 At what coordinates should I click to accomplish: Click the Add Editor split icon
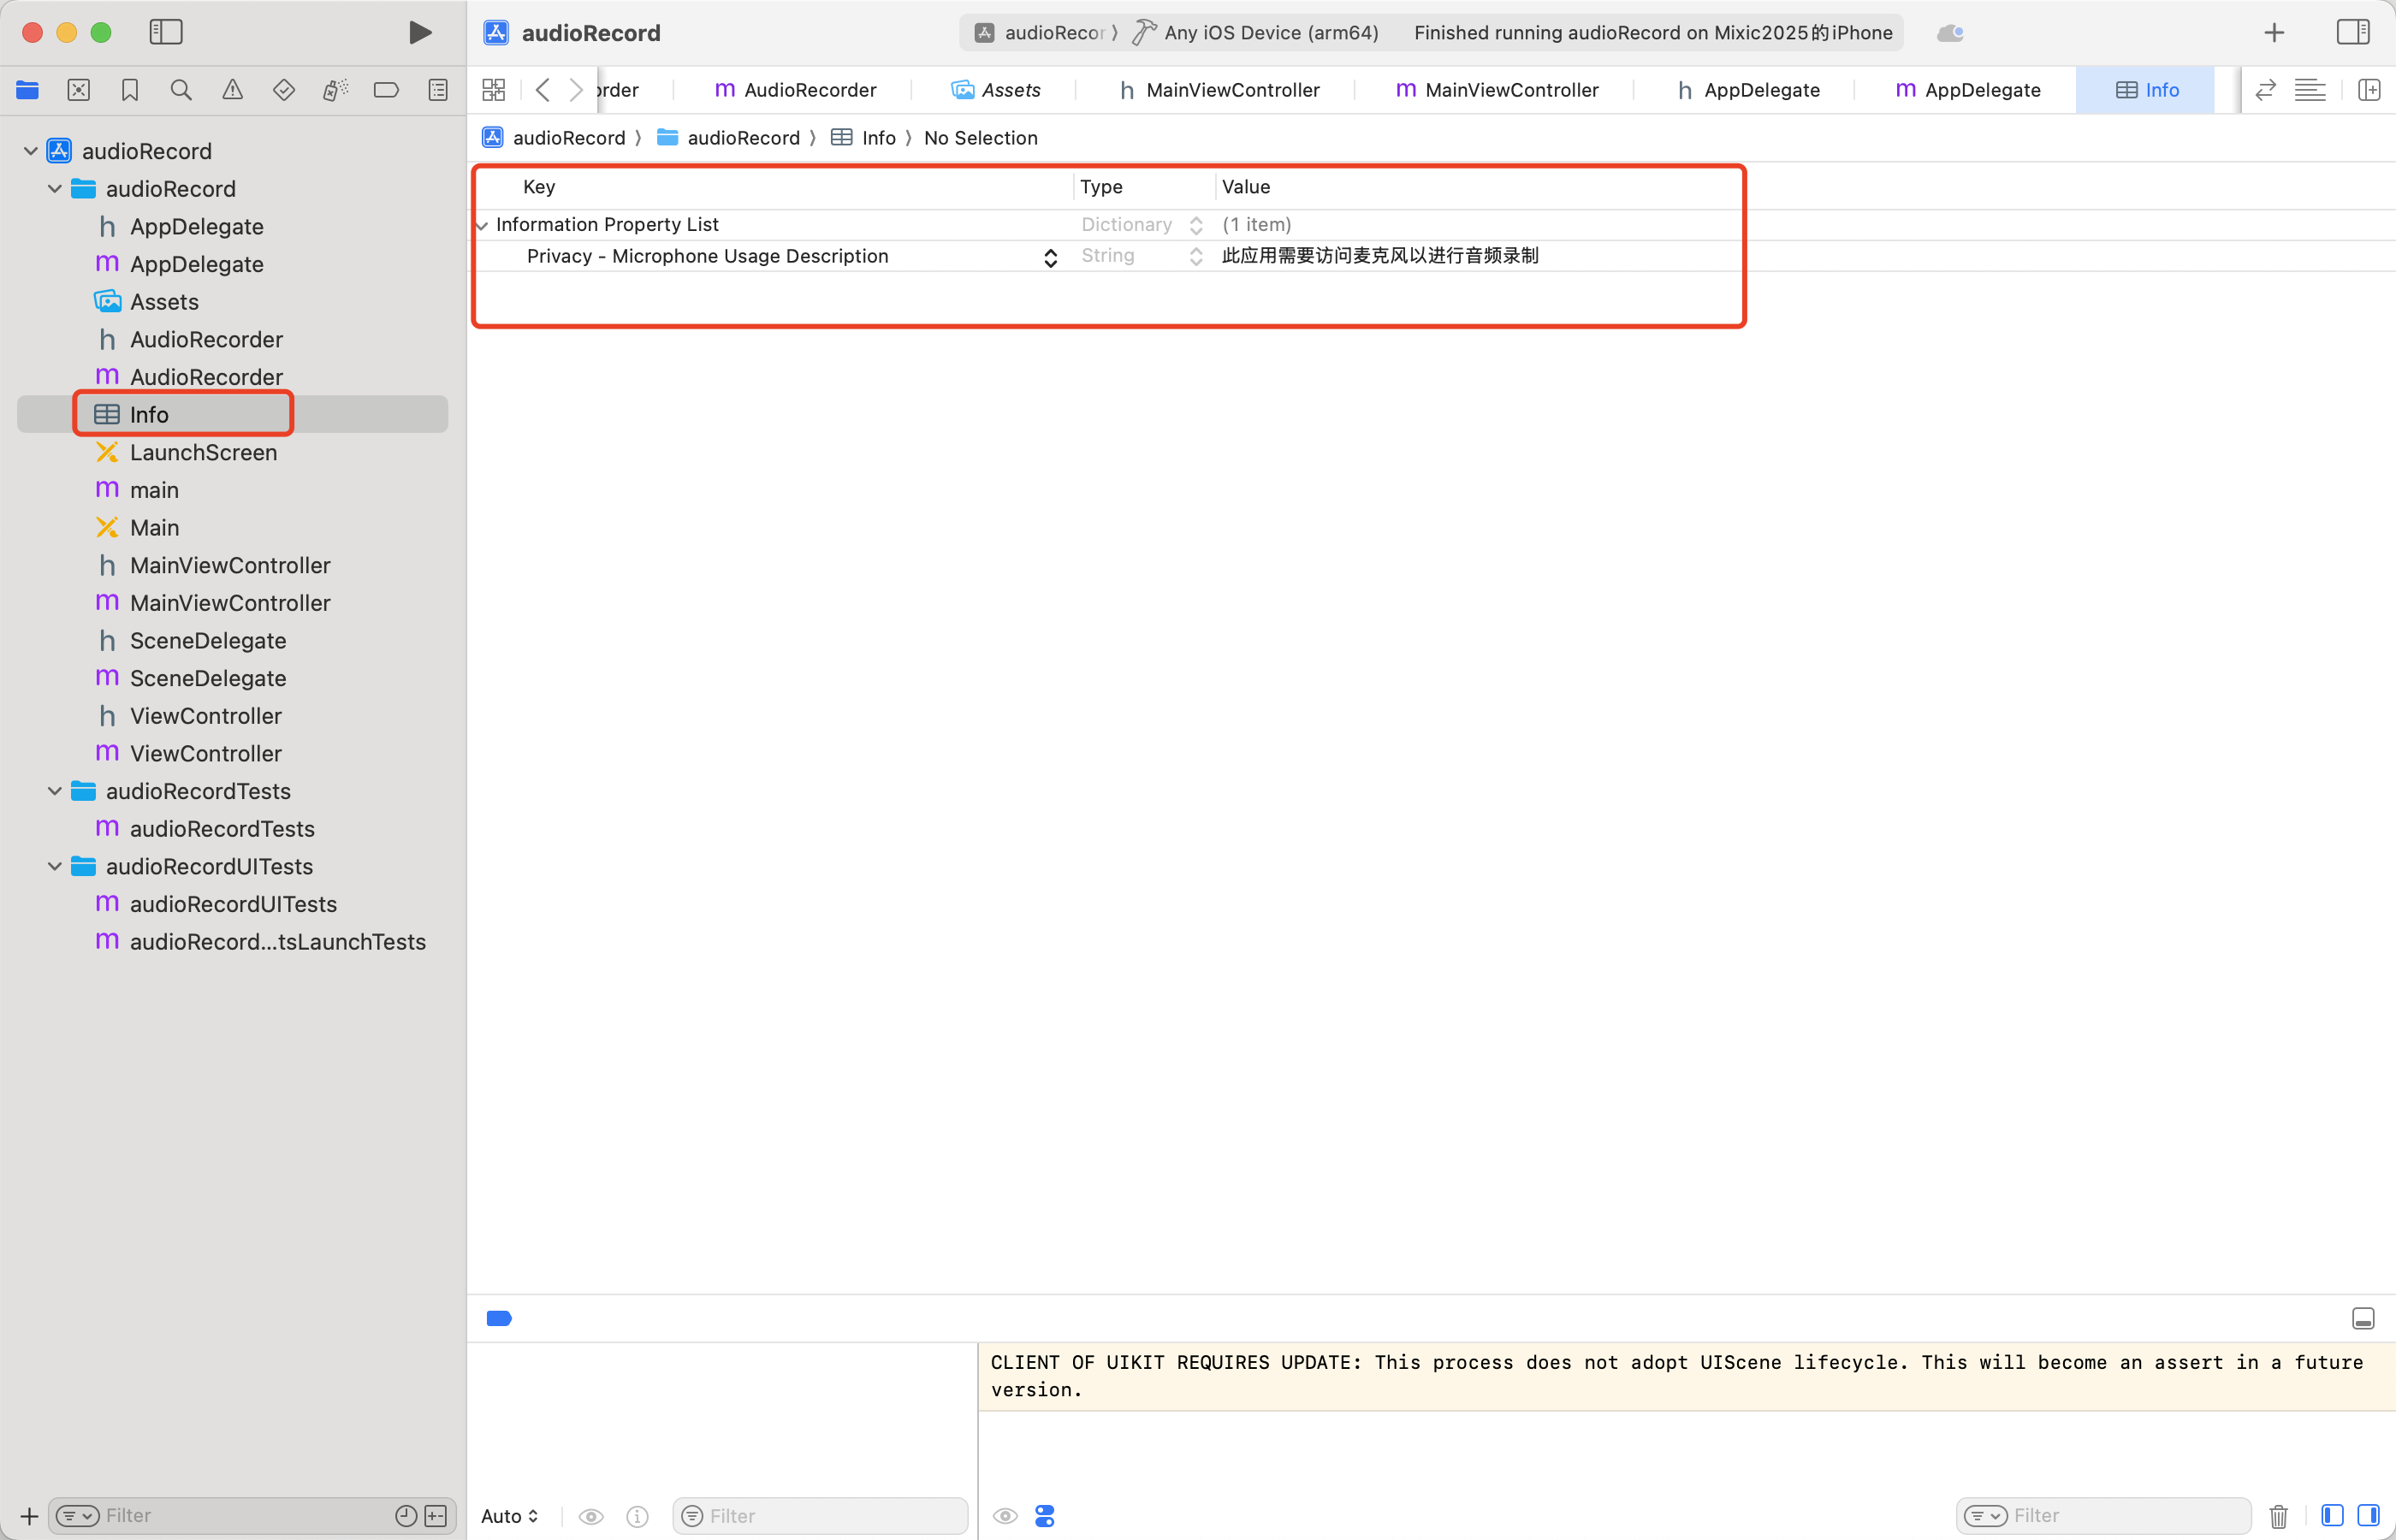[x=2368, y=90]
